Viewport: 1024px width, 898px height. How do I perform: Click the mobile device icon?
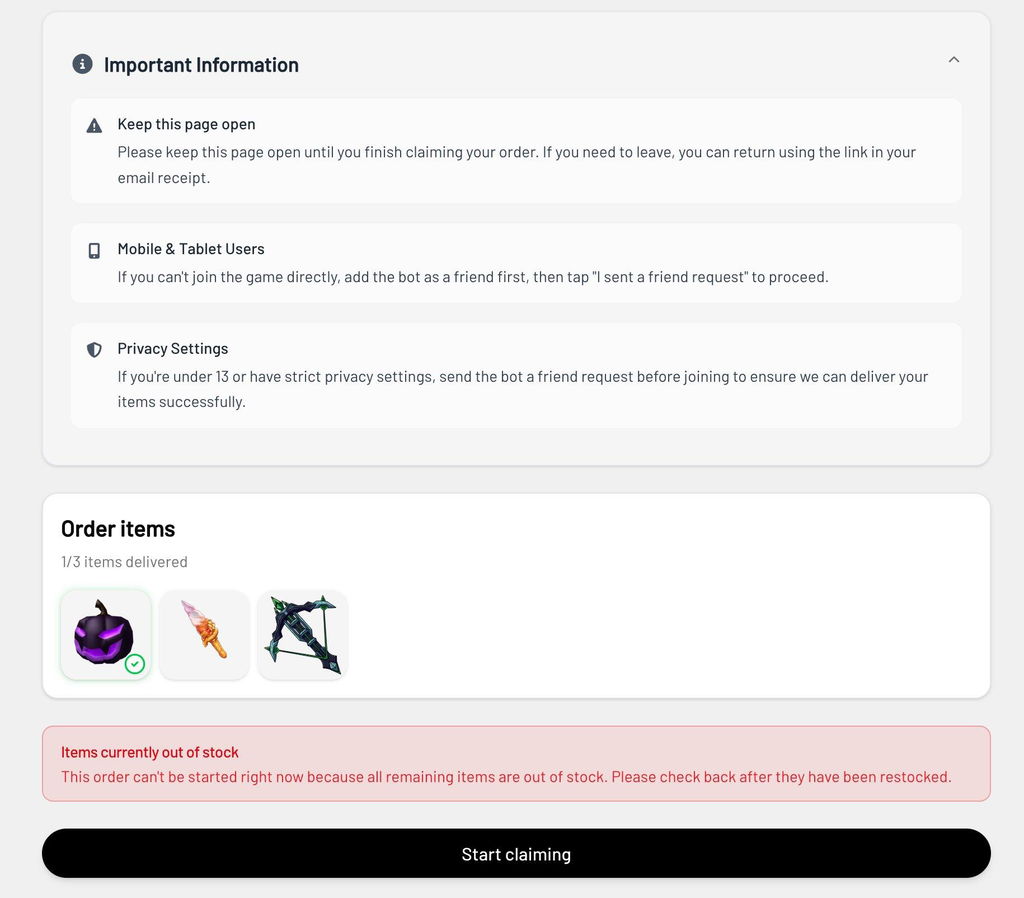pos(94,251)
